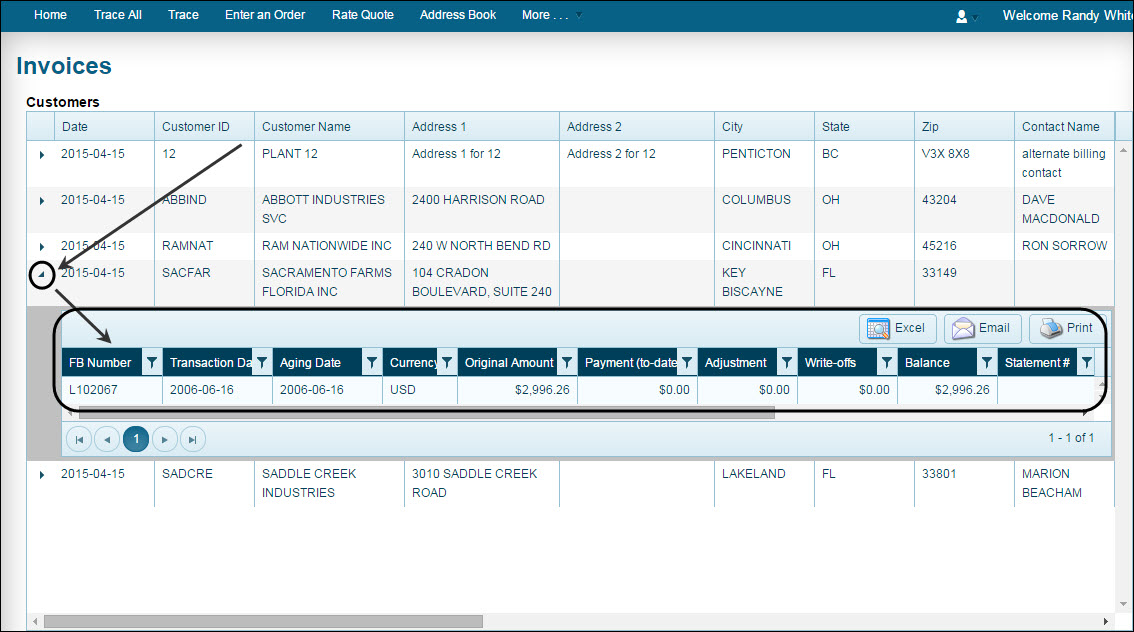Click the $2,996.26 Original Amount cell
The height and width of the screenshot is (632, 1134).
click(x=517, y=390)
